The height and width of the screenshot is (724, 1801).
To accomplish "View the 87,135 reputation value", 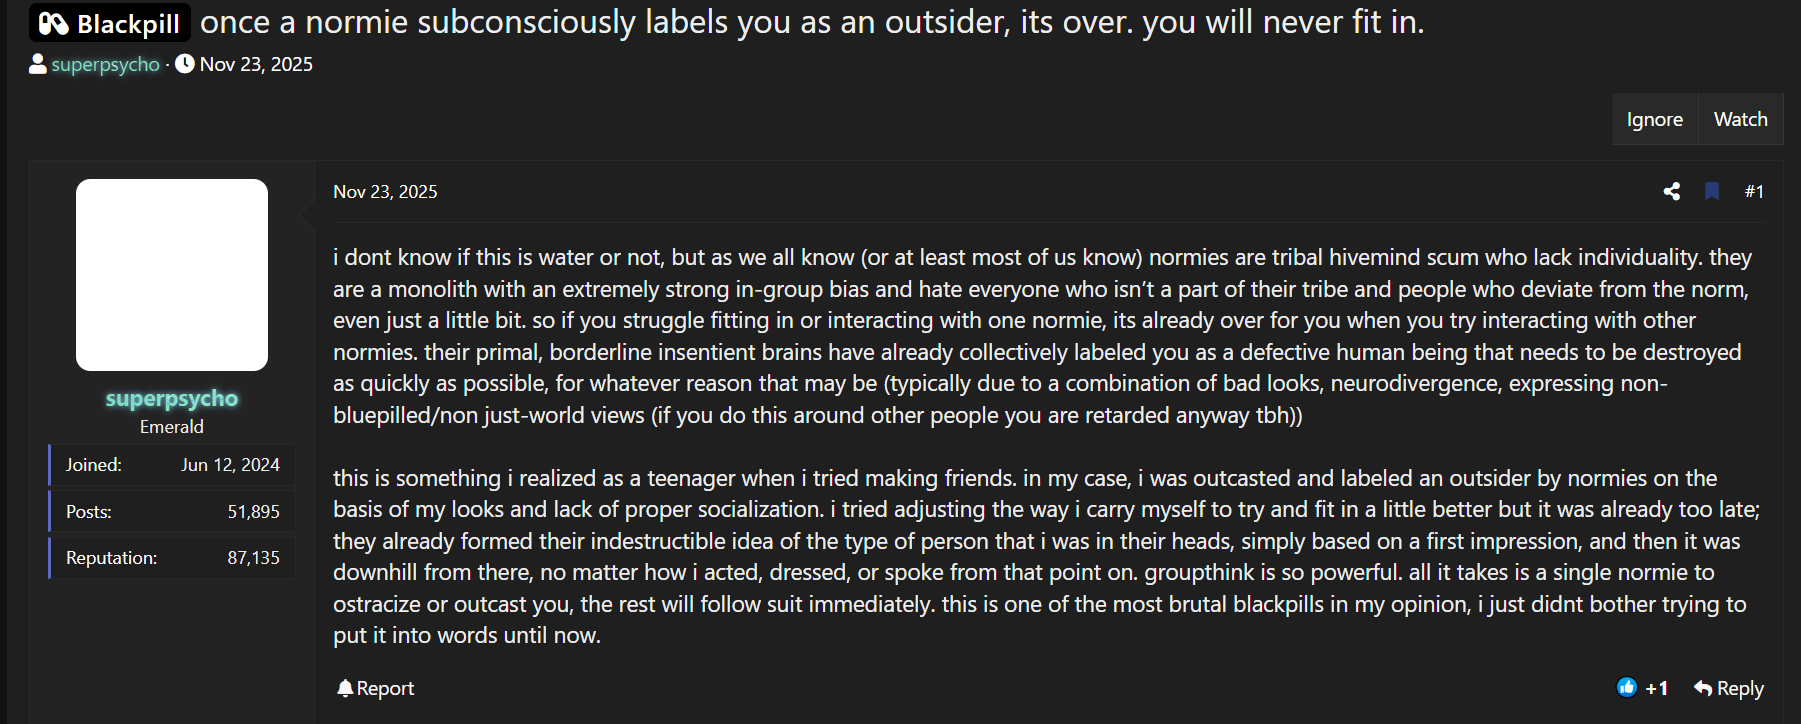I will (x=253, y=557).
